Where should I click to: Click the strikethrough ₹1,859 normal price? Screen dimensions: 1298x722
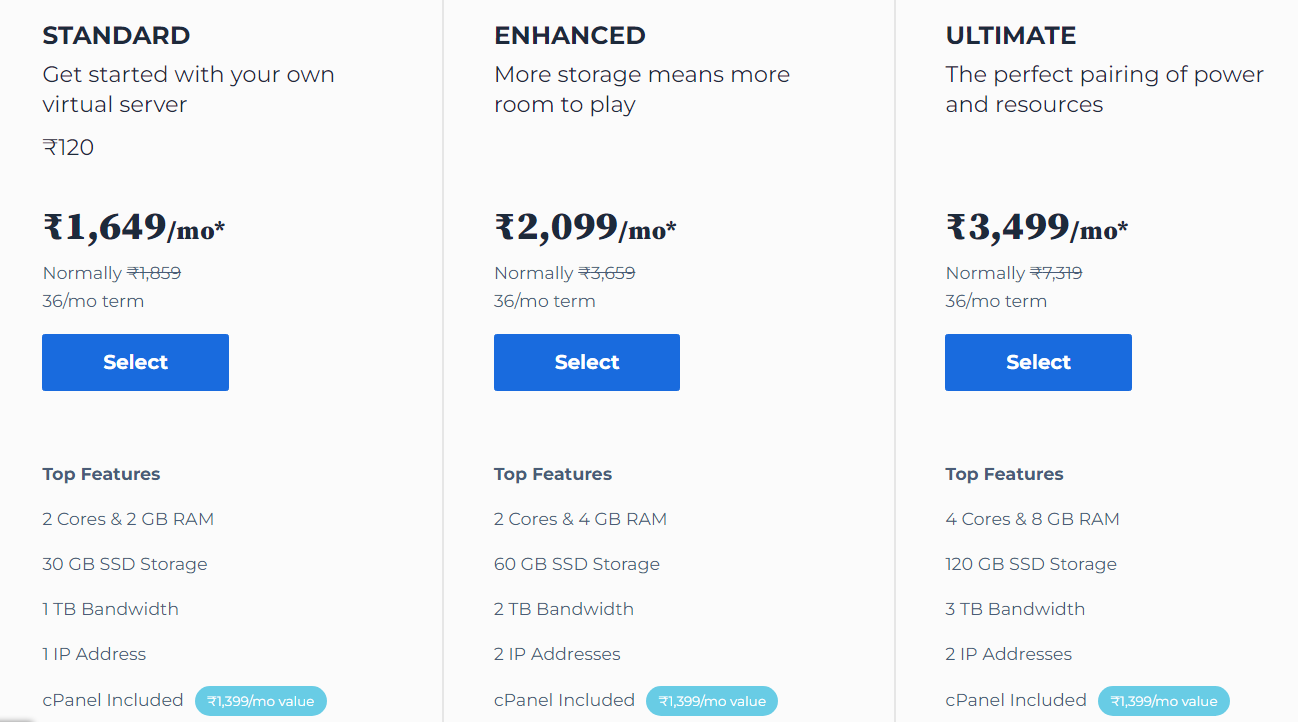pos(154,273)
